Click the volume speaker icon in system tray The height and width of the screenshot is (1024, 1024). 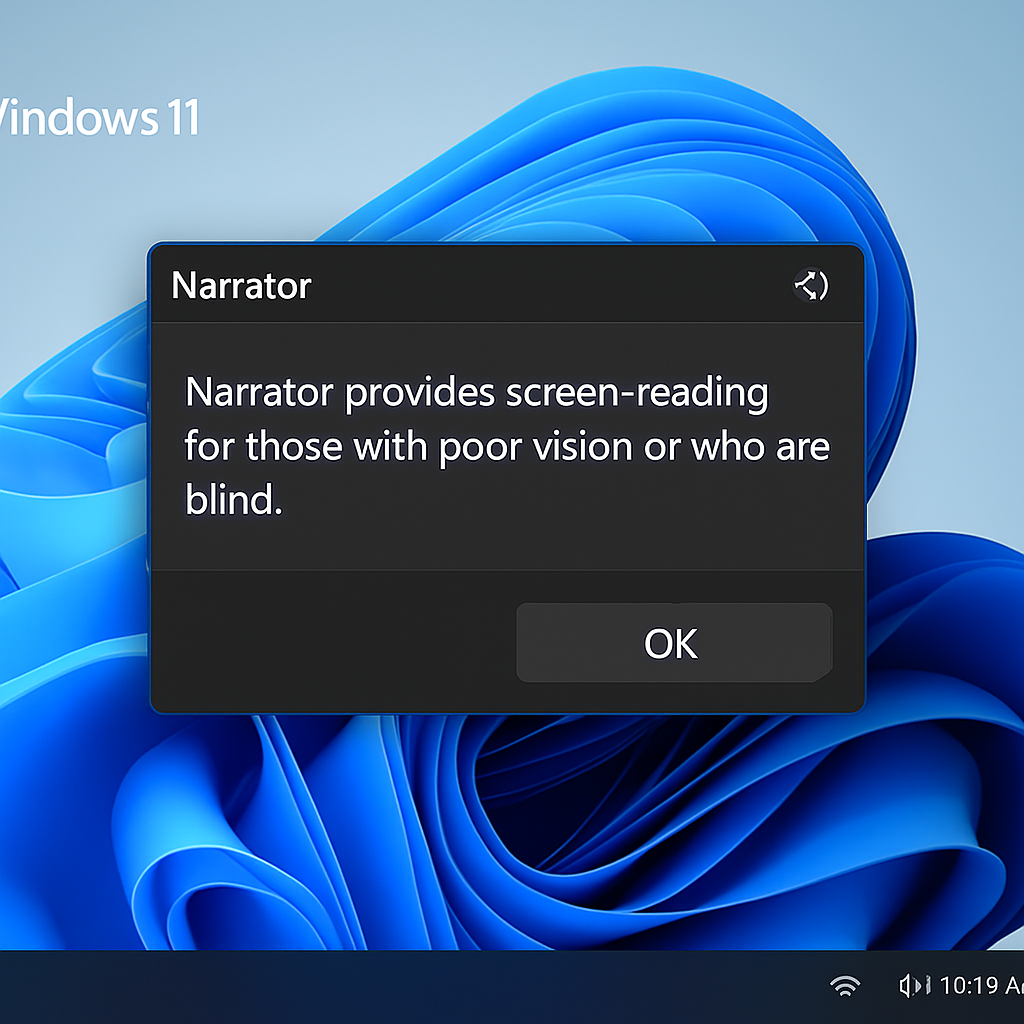pos(915,986)
